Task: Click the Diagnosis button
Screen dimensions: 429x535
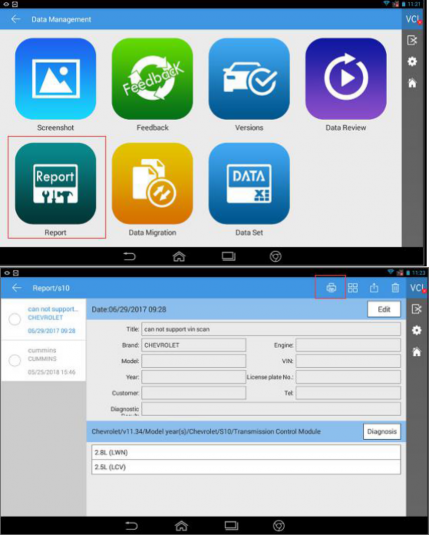Action: [382, 432]
